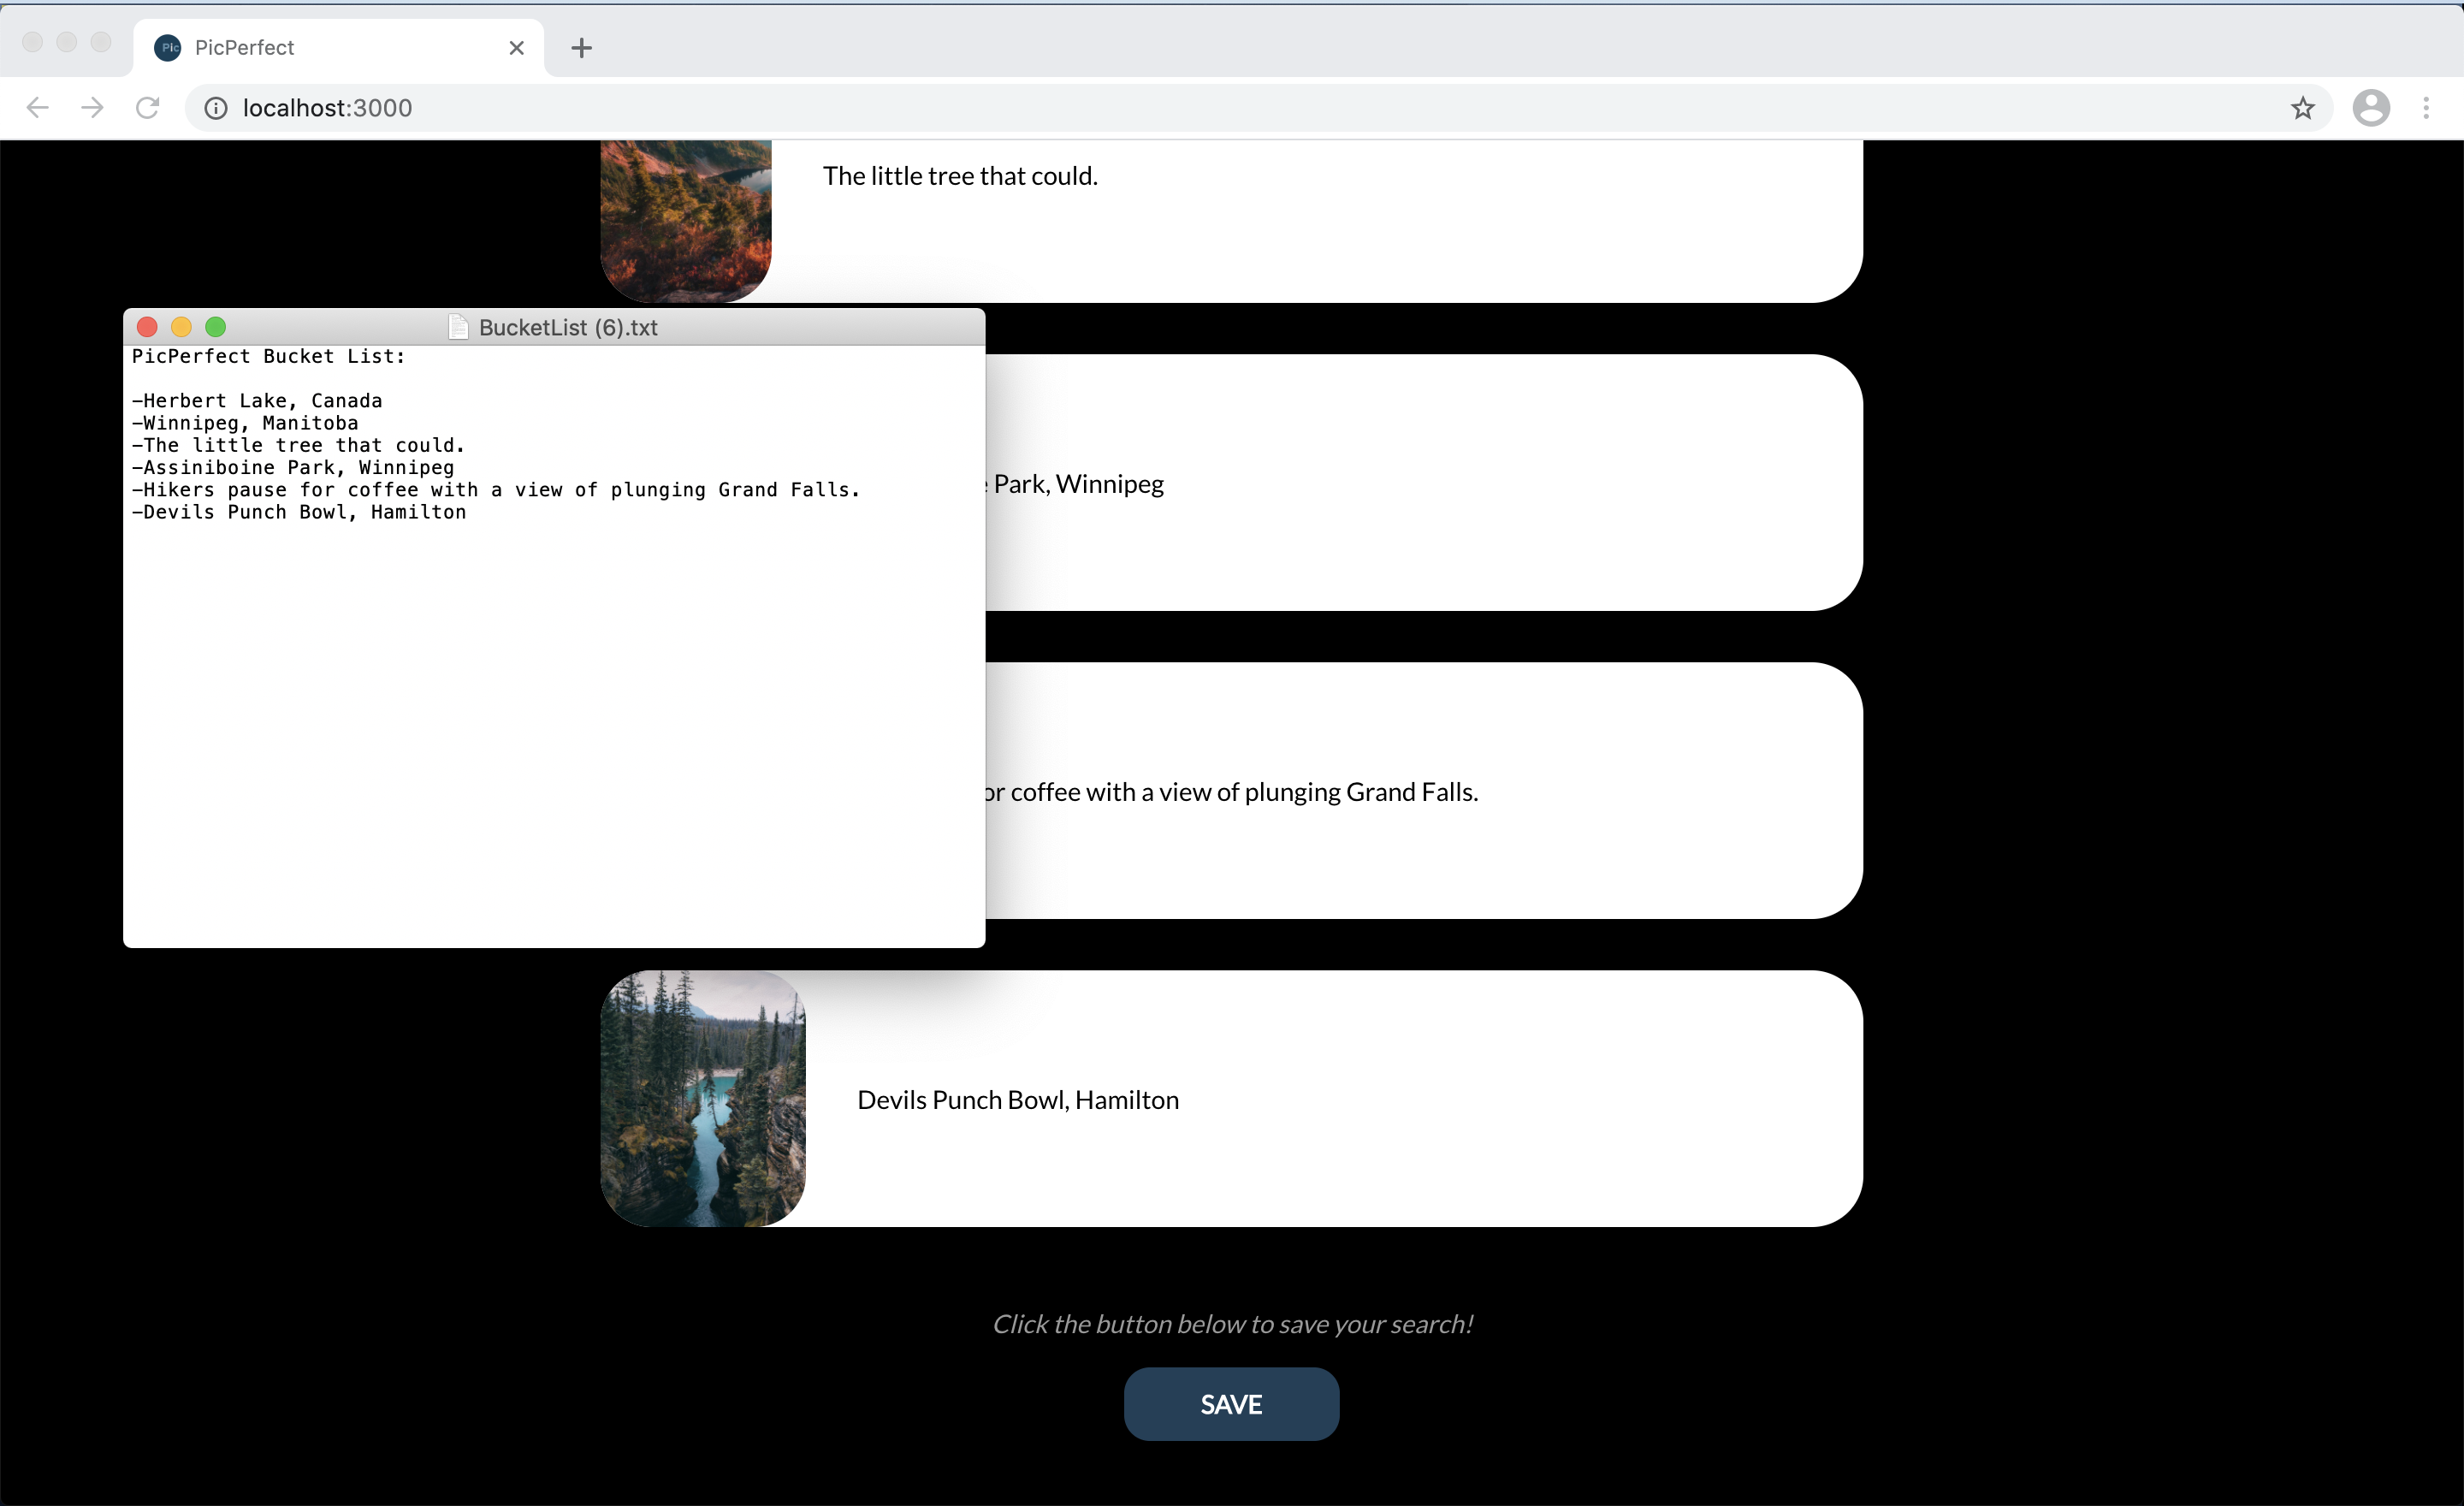
Task: Click the autumn trees photo thumbnail
Action: pyautogui.click(x=686, y=220)
